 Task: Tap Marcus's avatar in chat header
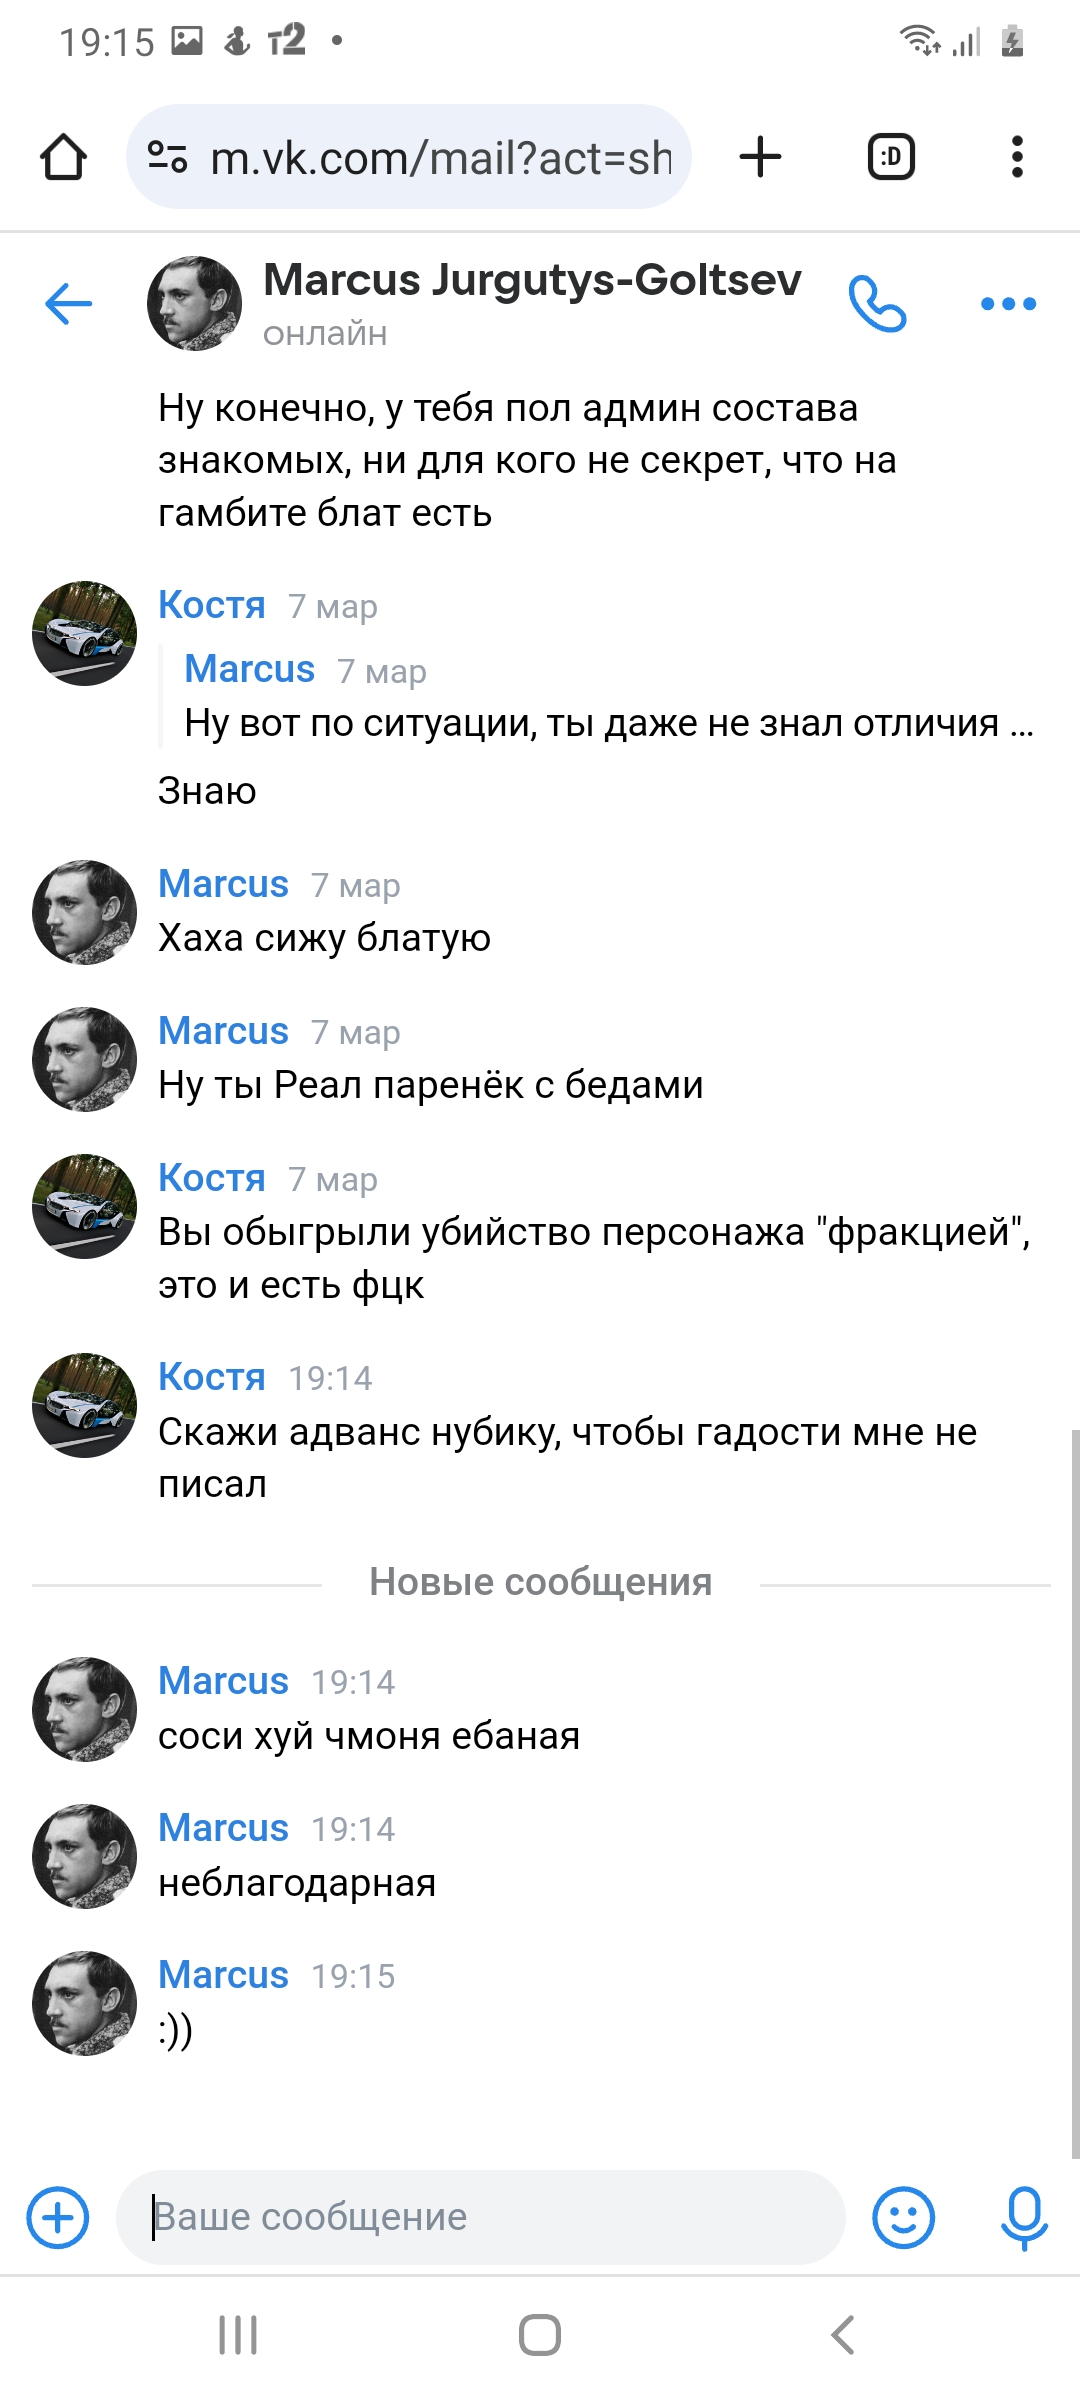194,303
